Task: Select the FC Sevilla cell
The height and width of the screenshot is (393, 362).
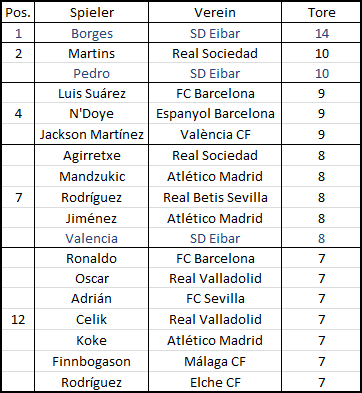Action: coord(215,298)
